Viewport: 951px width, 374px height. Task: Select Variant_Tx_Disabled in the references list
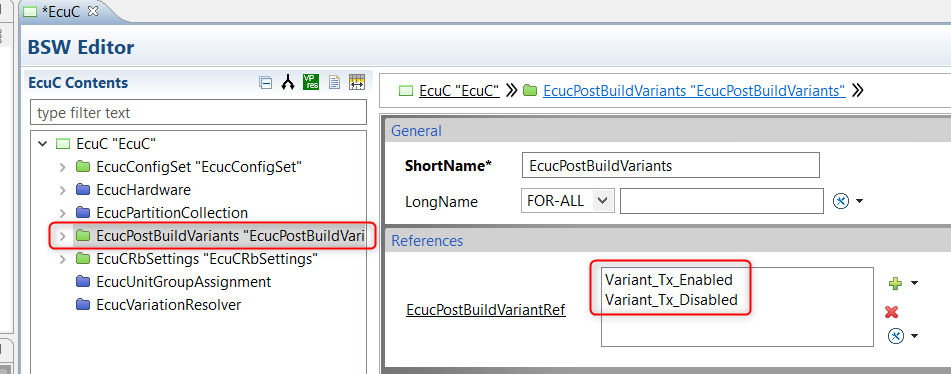click(671, 299)
